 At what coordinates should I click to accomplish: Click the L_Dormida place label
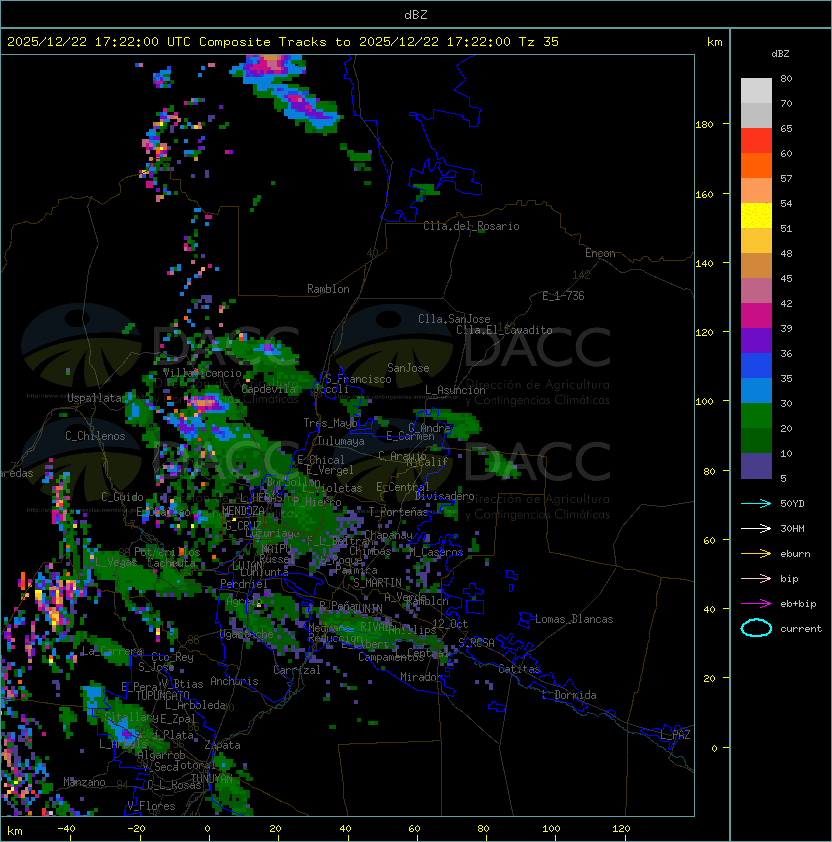569,695
